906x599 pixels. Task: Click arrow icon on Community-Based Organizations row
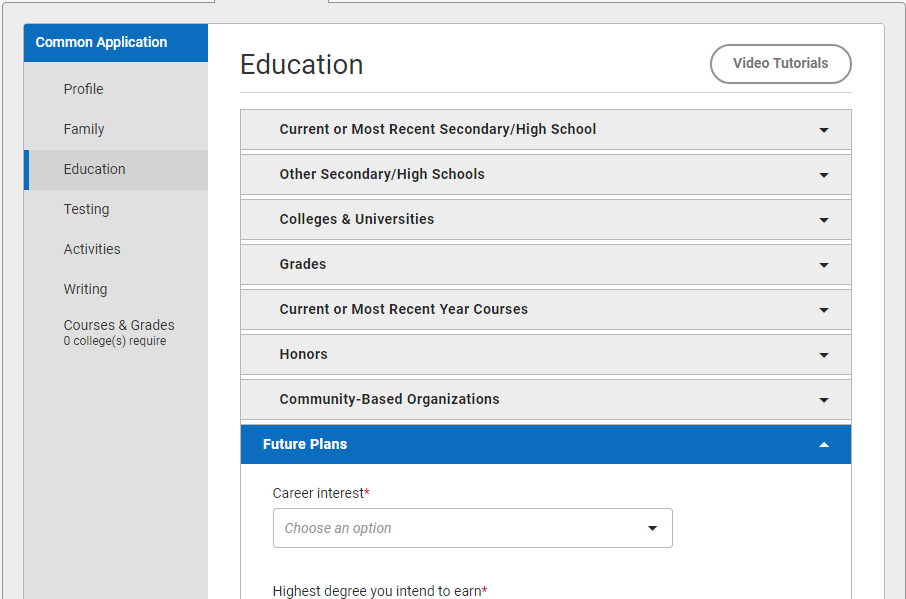824,400
